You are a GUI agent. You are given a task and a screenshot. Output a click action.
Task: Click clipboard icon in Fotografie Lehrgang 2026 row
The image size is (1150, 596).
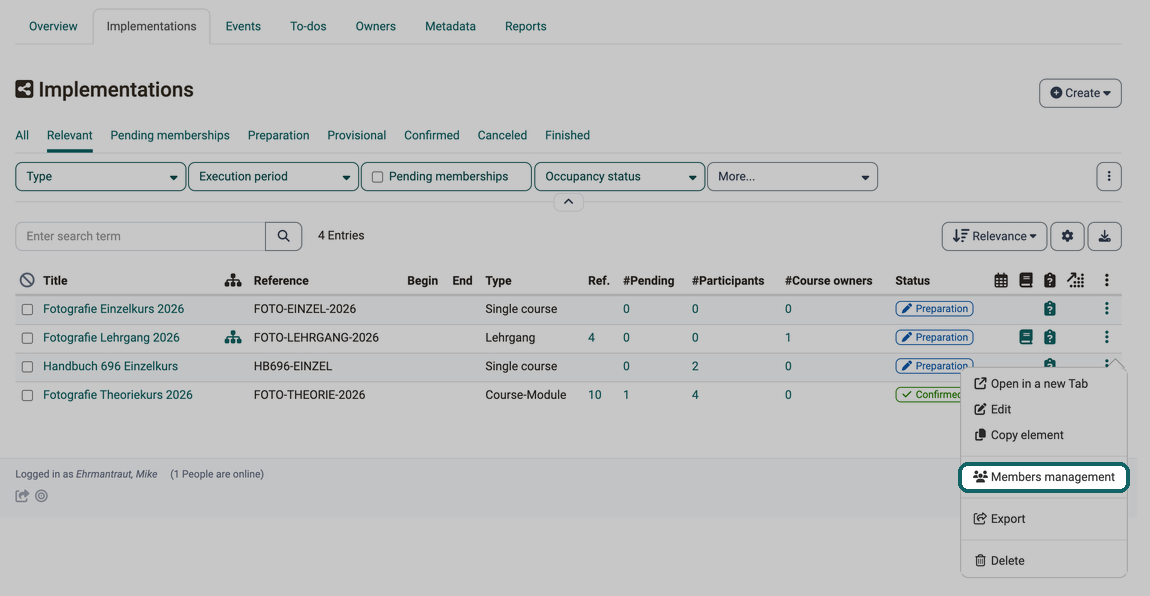(1050, 337)
